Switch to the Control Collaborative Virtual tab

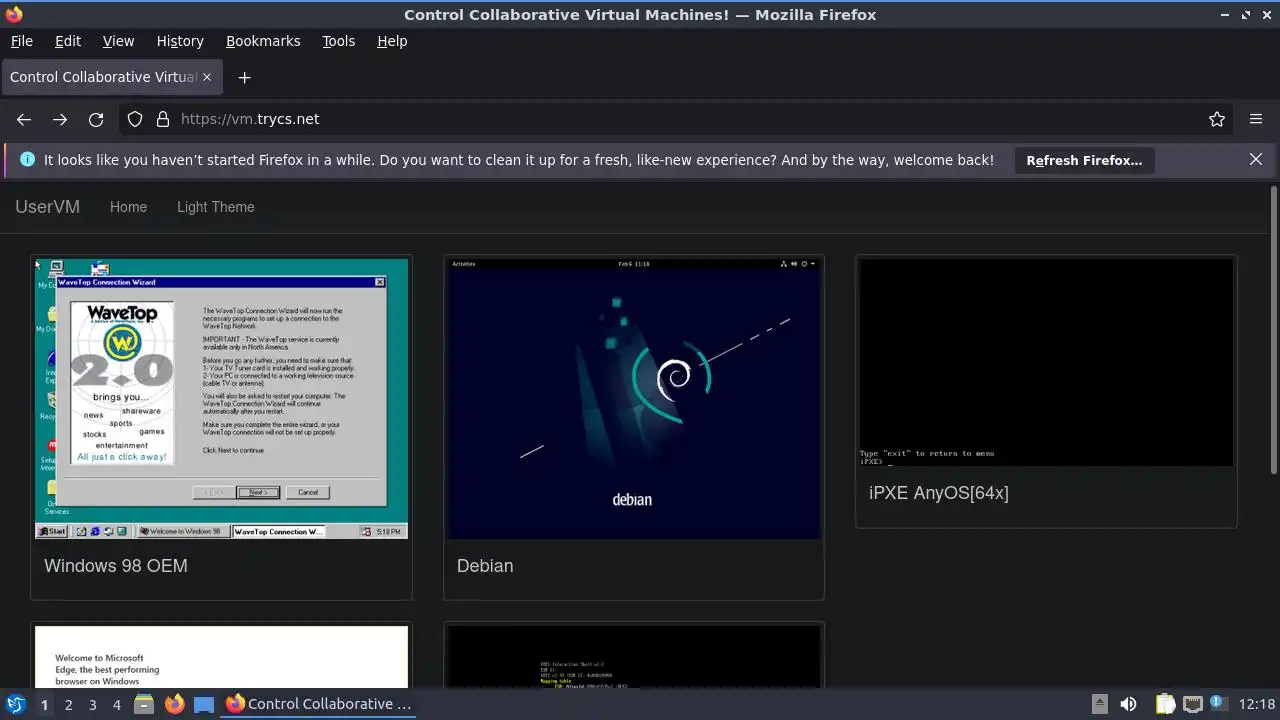point(110,77)
